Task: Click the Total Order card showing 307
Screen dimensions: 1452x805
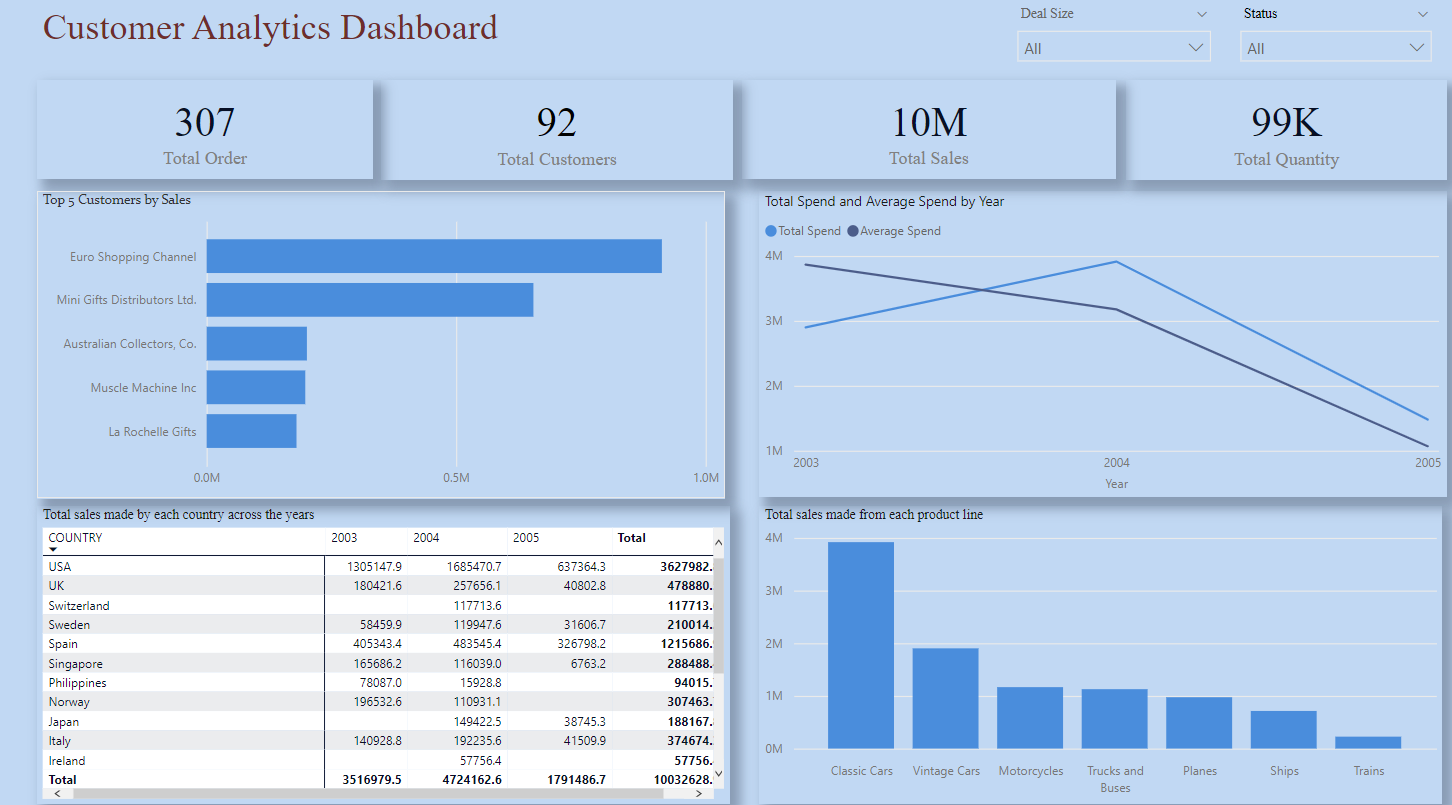Action: coord(205,130)
